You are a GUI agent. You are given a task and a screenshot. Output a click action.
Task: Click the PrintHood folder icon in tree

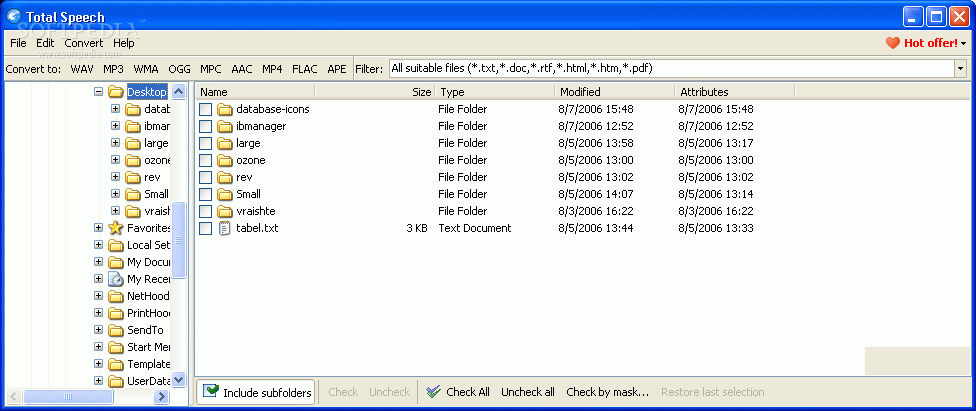(116, 313)
